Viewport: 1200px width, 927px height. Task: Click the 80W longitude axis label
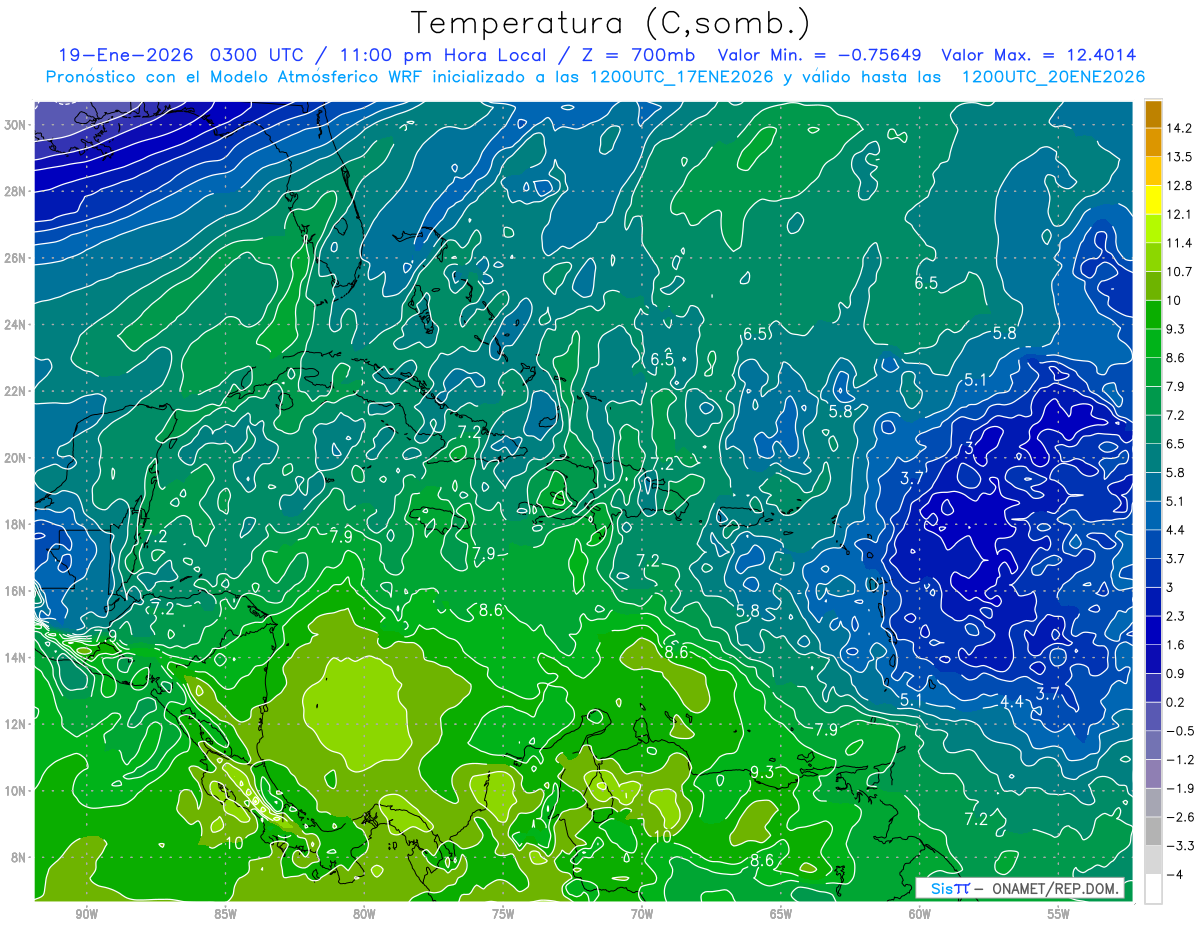(364, 914)
